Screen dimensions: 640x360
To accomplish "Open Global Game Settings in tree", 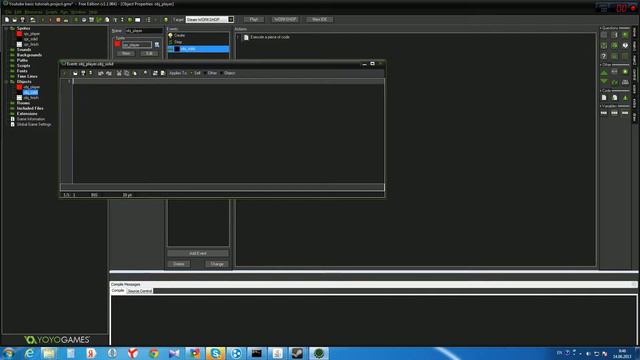I will pos(34,124).
